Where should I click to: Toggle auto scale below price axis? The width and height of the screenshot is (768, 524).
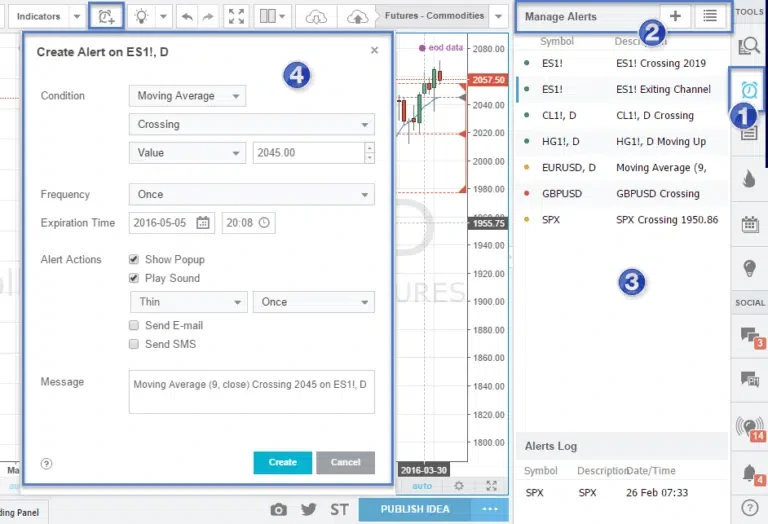(422, 486)
